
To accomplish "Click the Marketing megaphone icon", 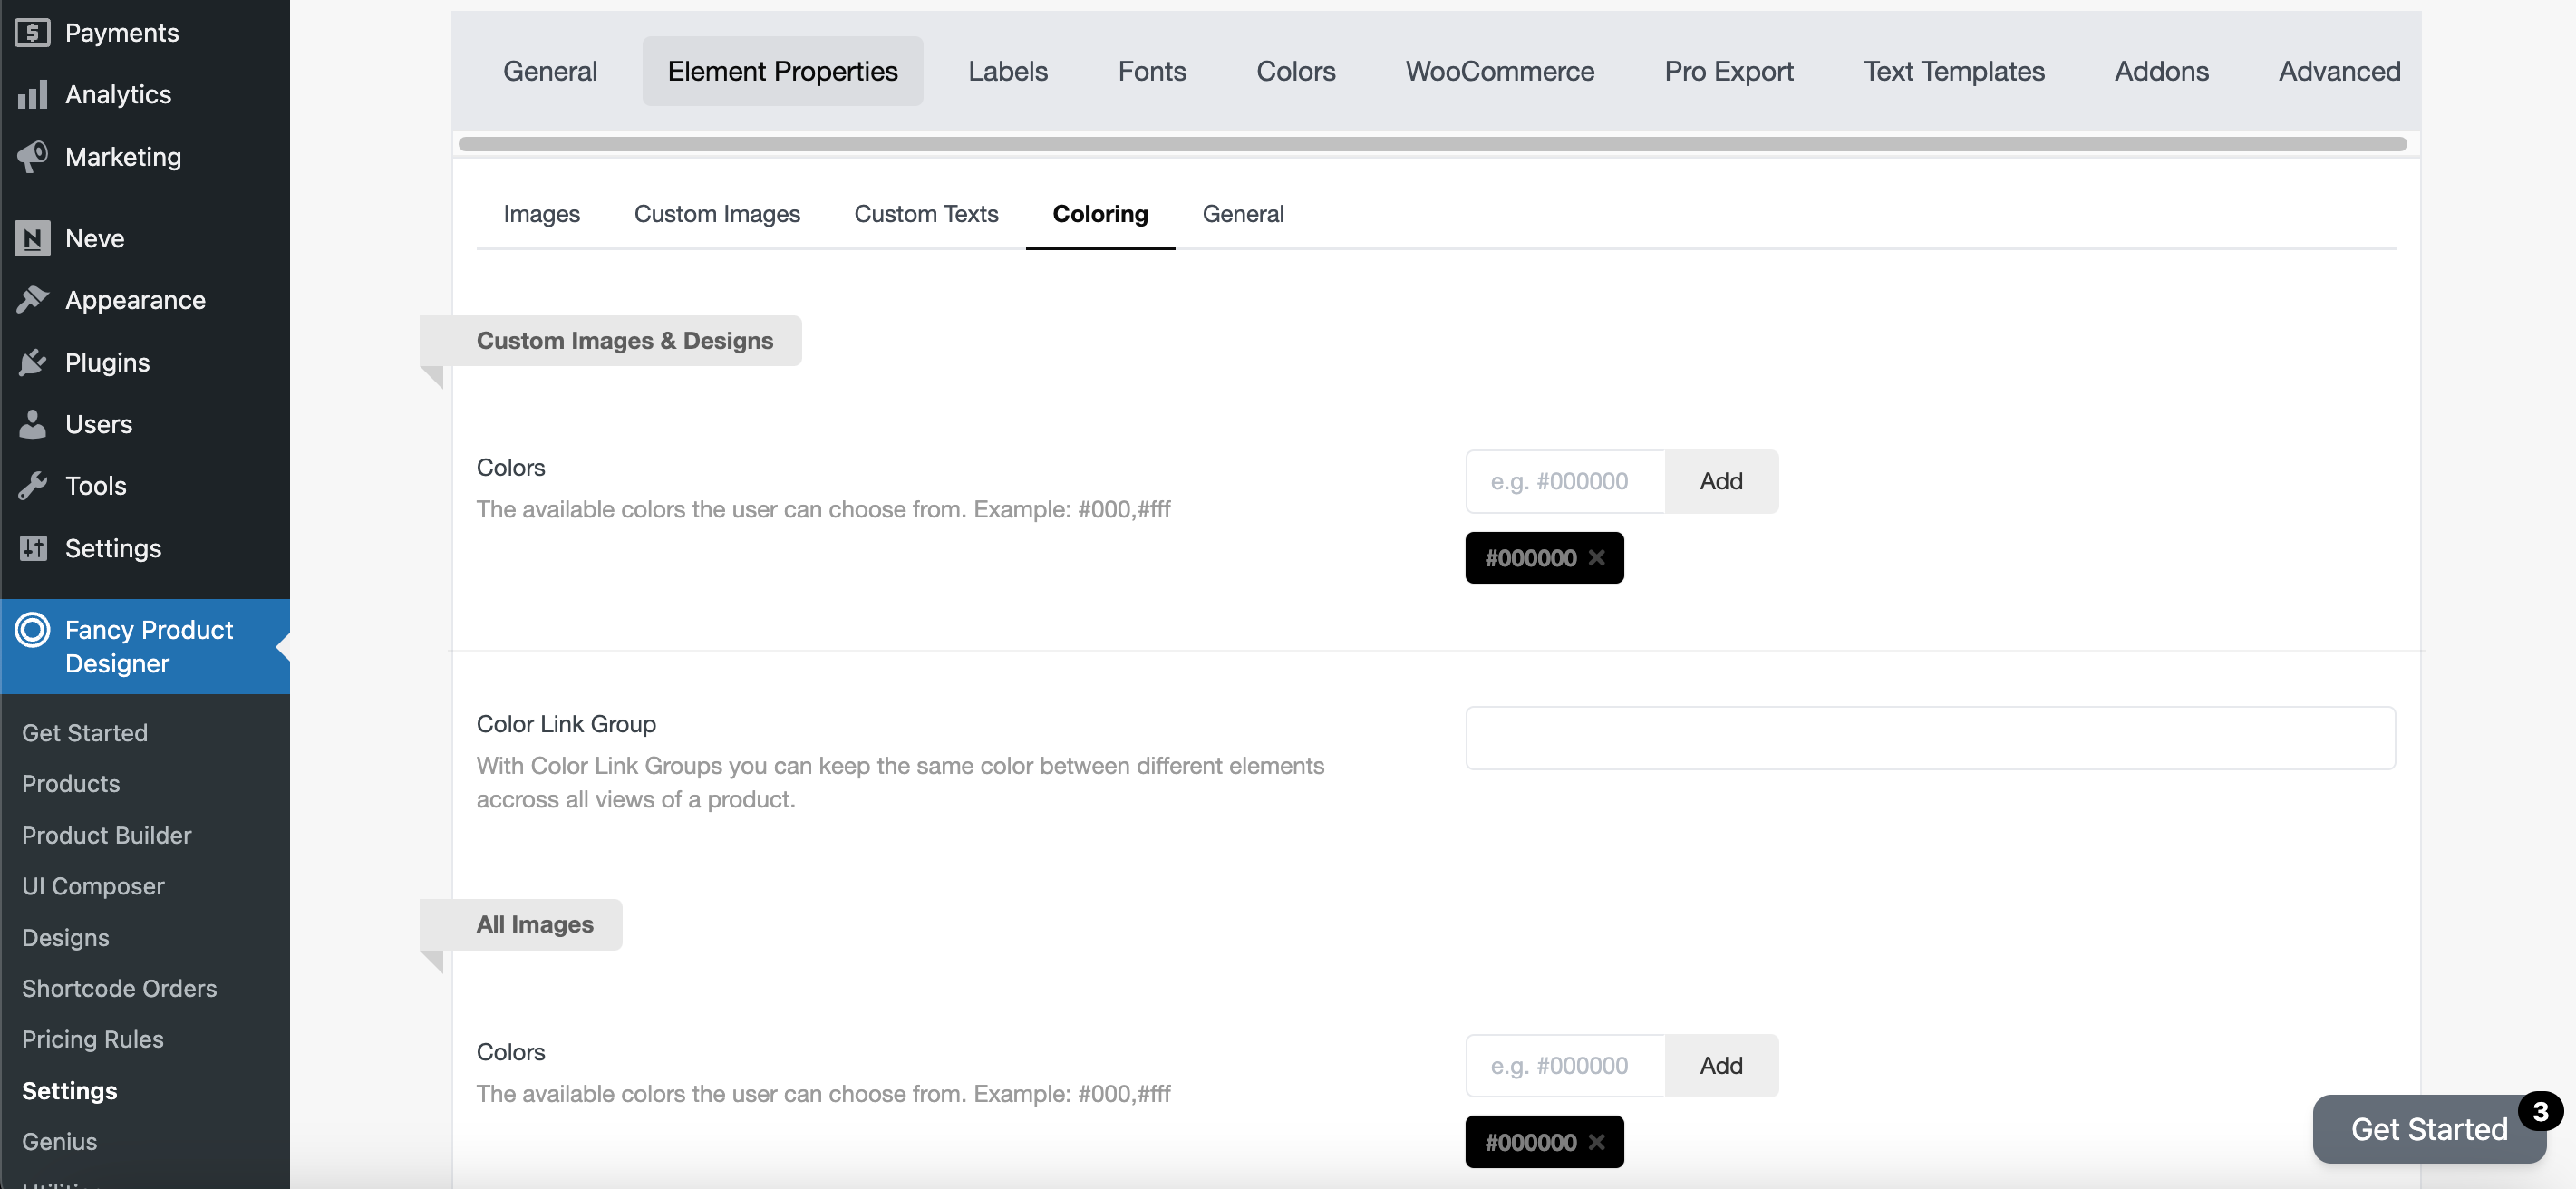I will click(32, 156).
